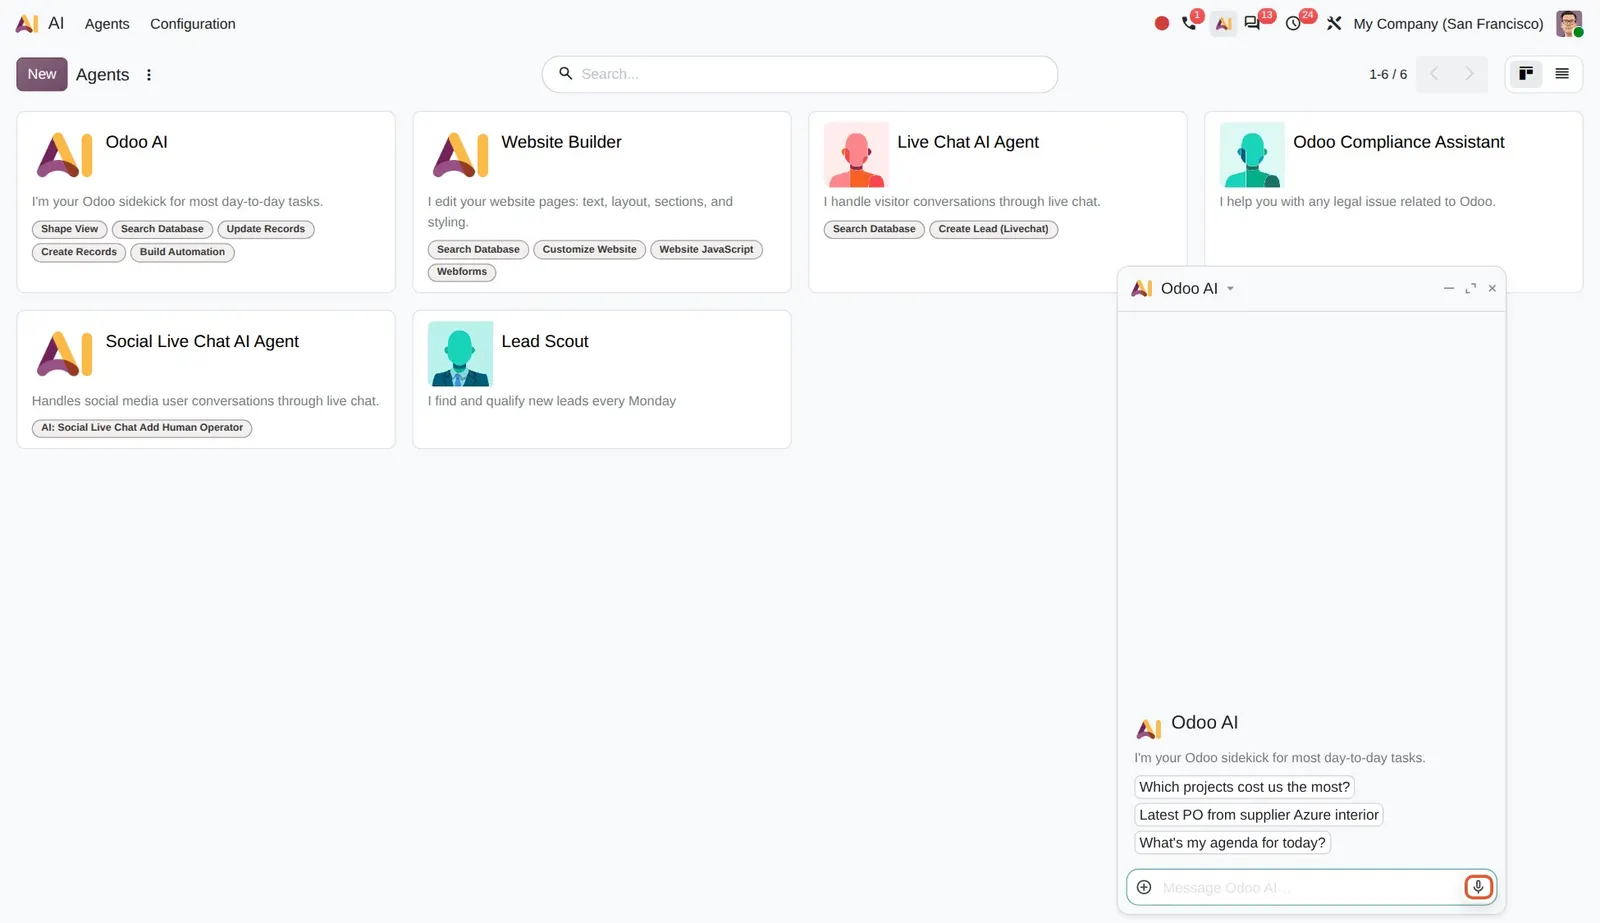Open the Odoo Compliance Assistant card title

(x=1398, y=142)
